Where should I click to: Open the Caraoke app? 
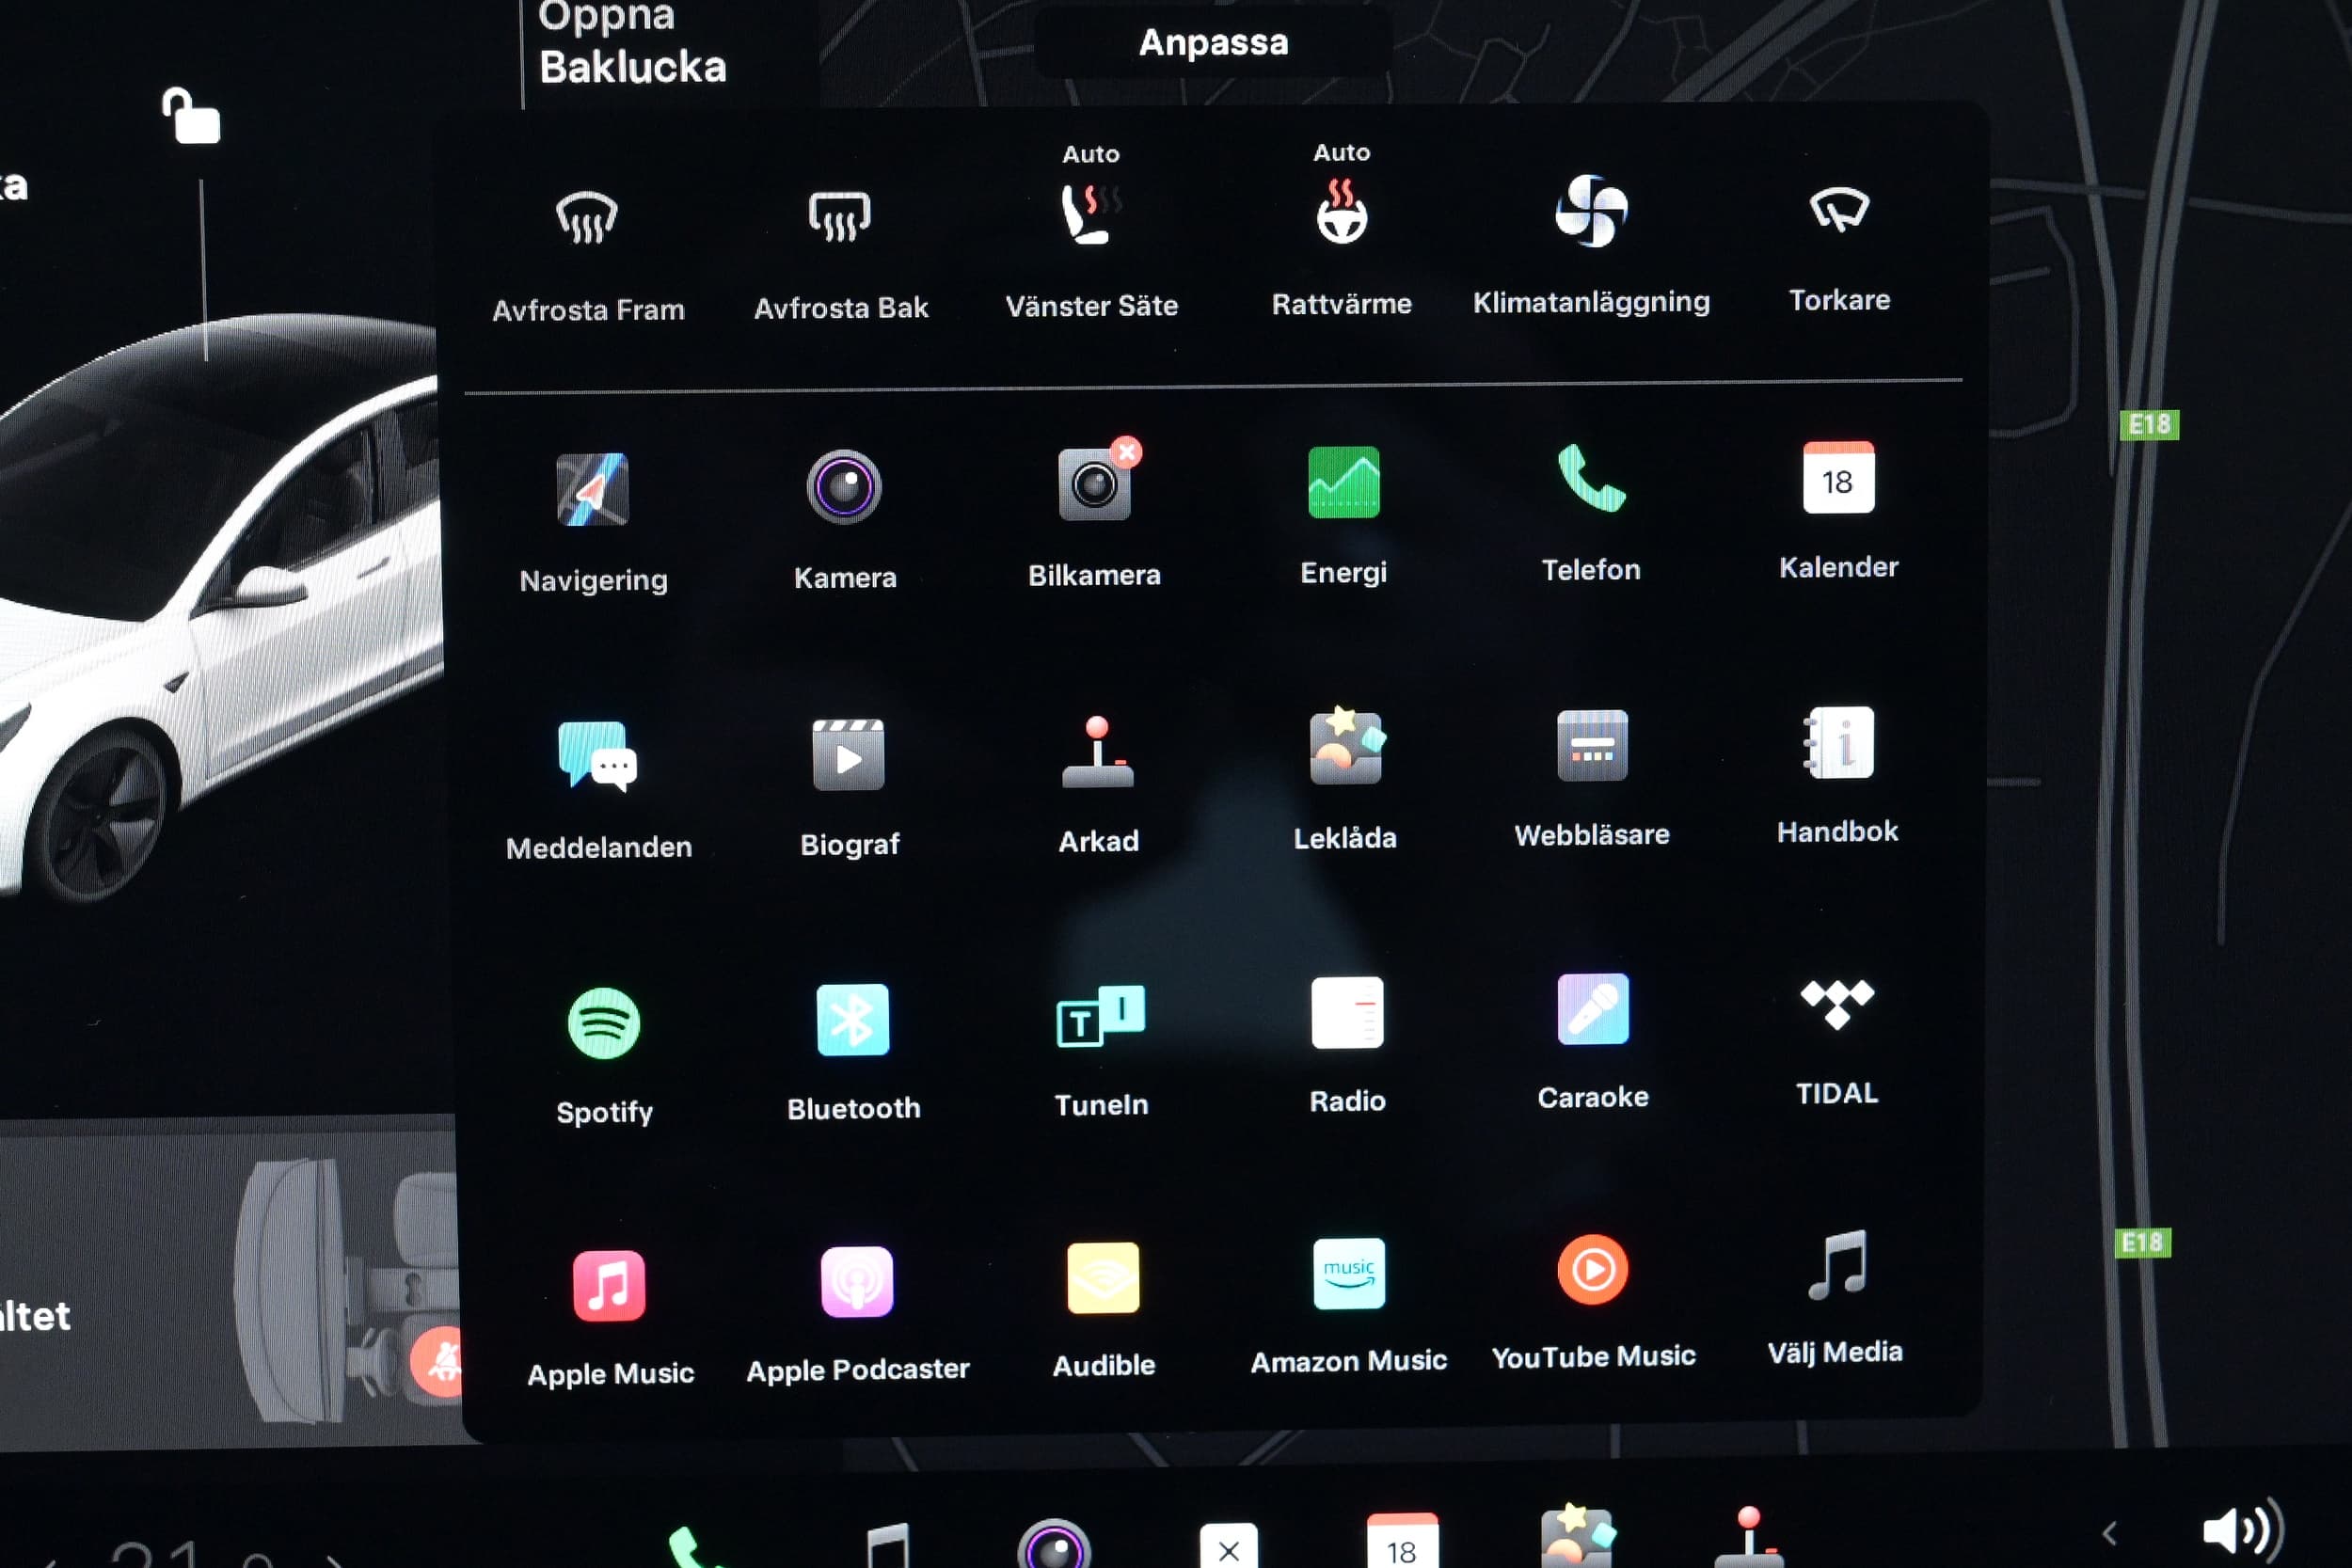(1592, 1010)
